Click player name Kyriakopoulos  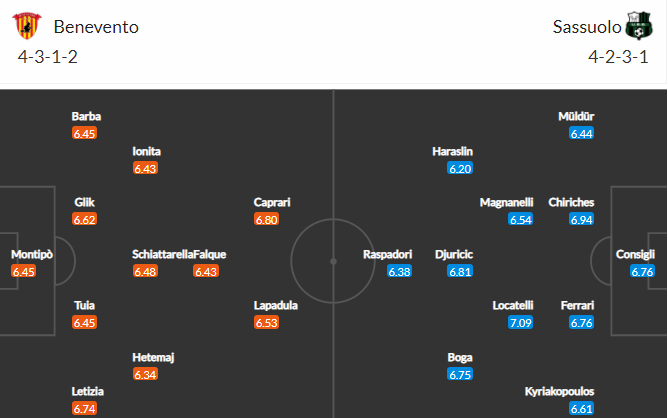tap(559, 391)
